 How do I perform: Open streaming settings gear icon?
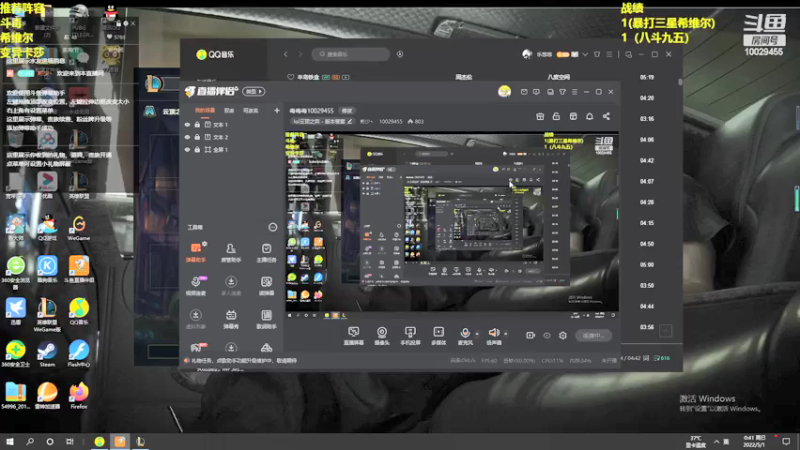(x=563, y=335)
